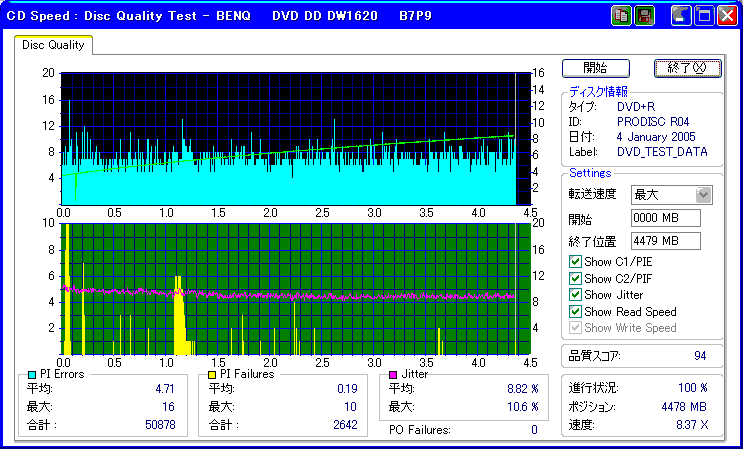The width and height of the screenshot is (743, 449).
Task: Click the 開始 position field 0000 MB
Action: 666,218
